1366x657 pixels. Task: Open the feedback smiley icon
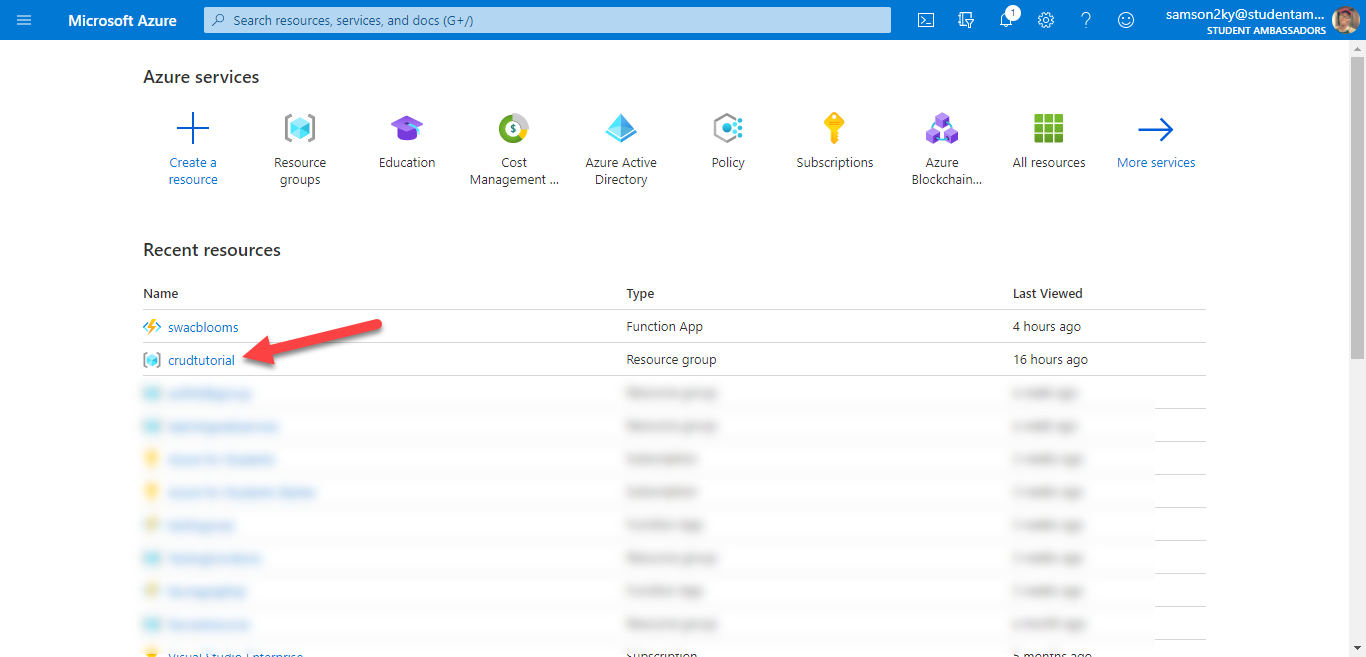coord(1126,20)
